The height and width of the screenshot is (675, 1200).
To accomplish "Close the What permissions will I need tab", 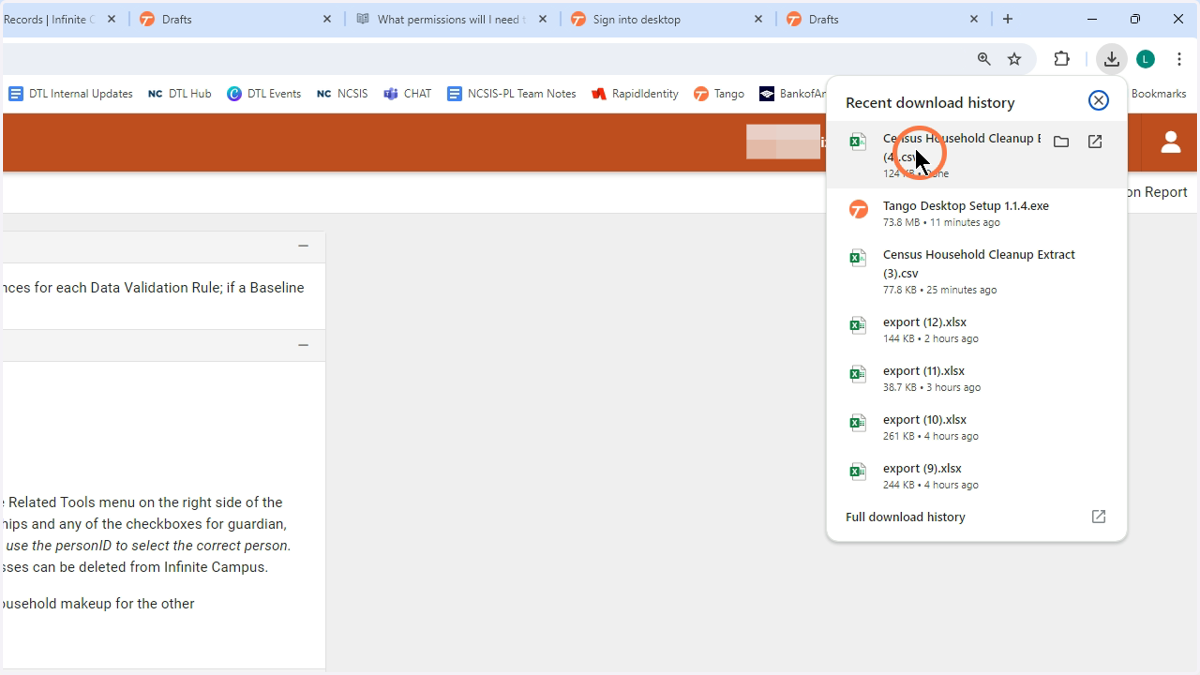I will 542,19.
